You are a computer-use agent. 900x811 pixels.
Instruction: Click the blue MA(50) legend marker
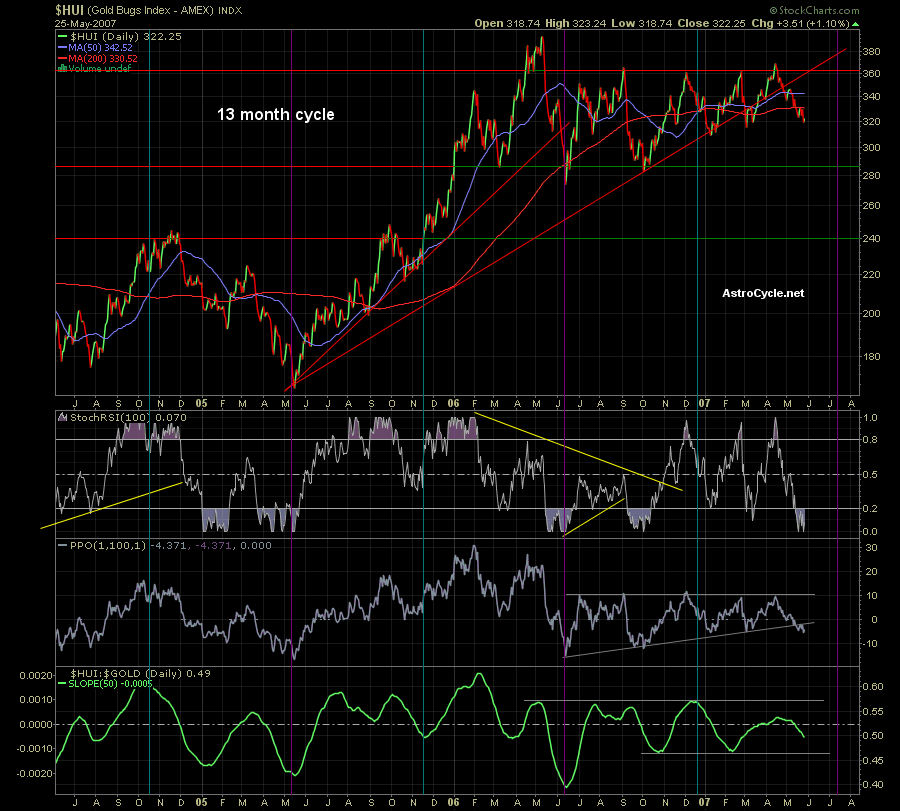pyautogui.click(x=62, y=47)
